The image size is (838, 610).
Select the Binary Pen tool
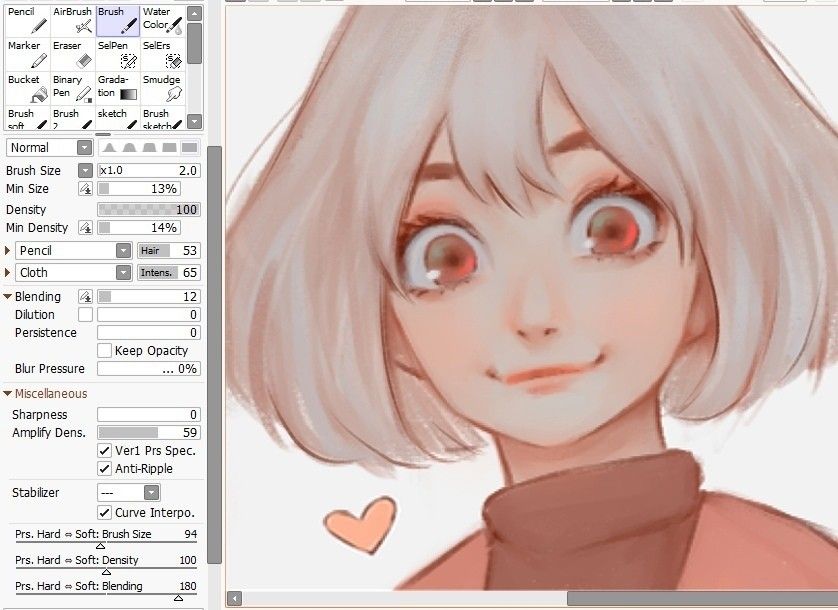click(73, 88)
